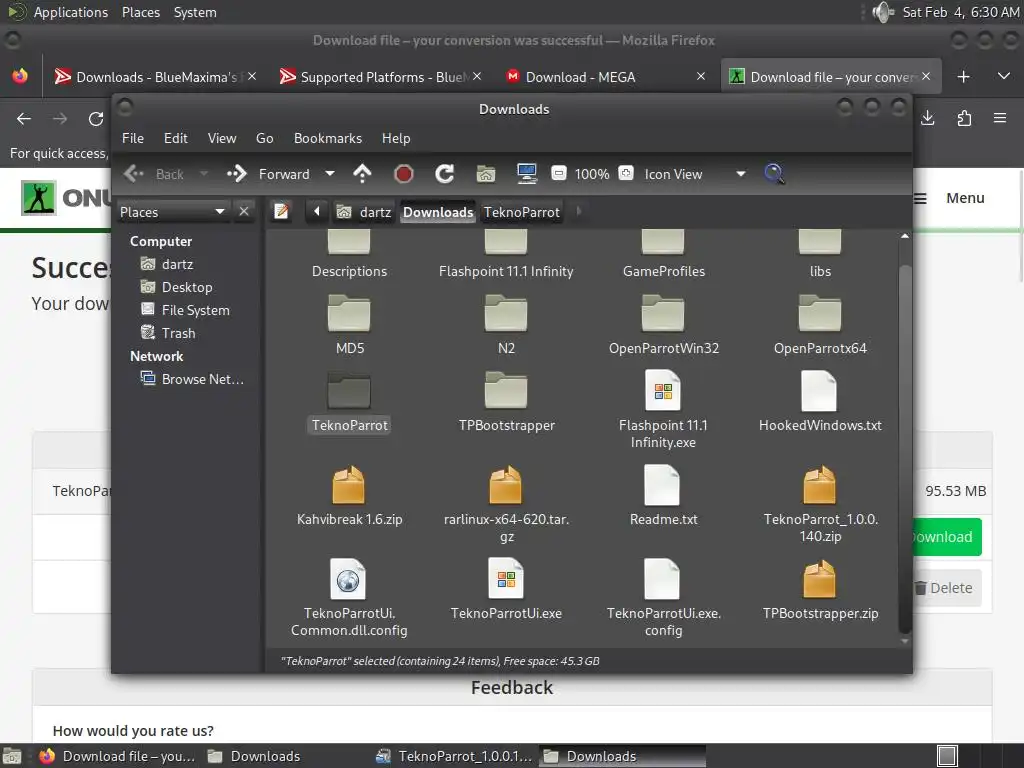
Task: Open the Icon View mode dropdown
Action: tap(694, 174)
